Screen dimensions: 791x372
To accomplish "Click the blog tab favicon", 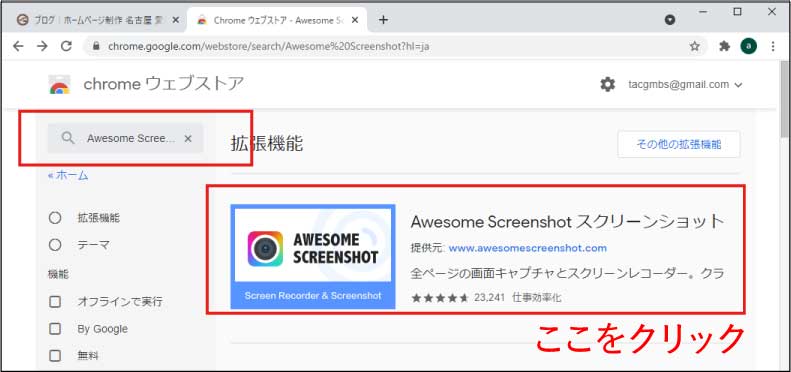I will click(x=22, y=20).
